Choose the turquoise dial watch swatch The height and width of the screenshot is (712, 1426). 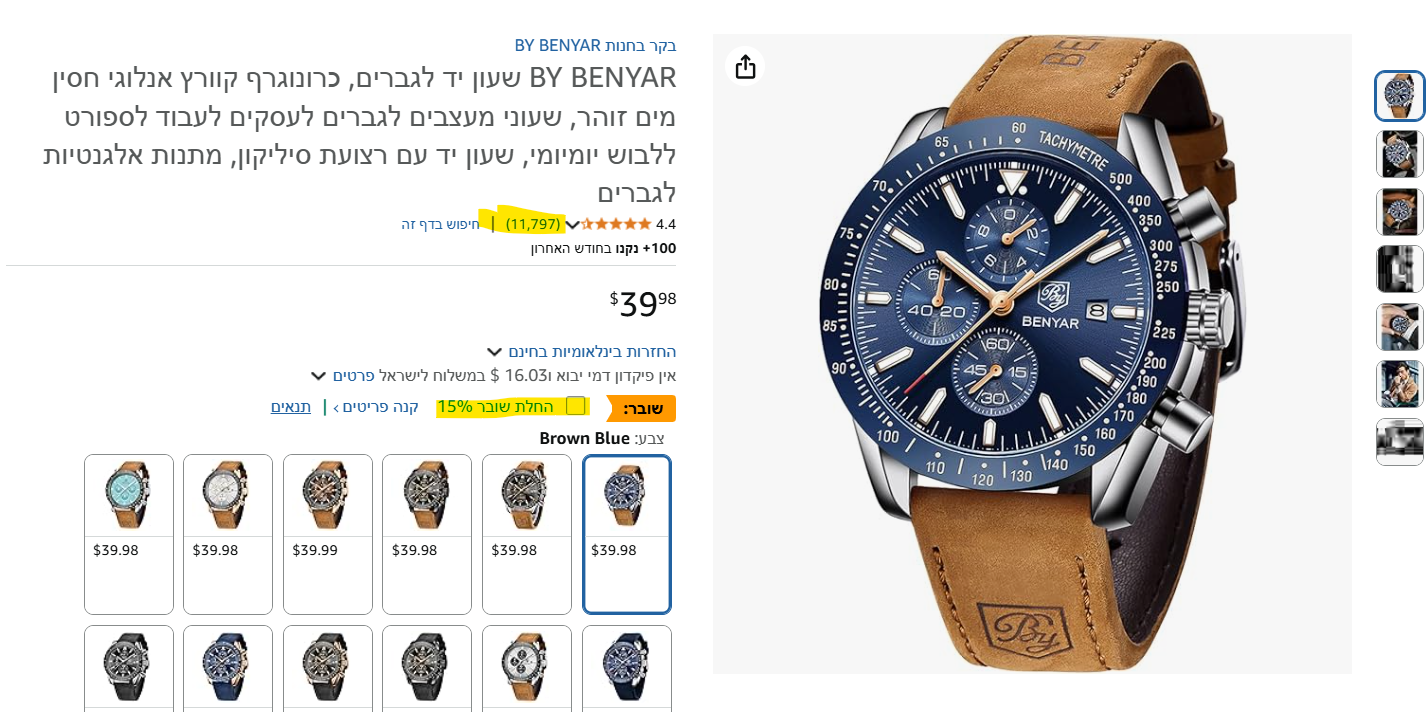[129, 534]
